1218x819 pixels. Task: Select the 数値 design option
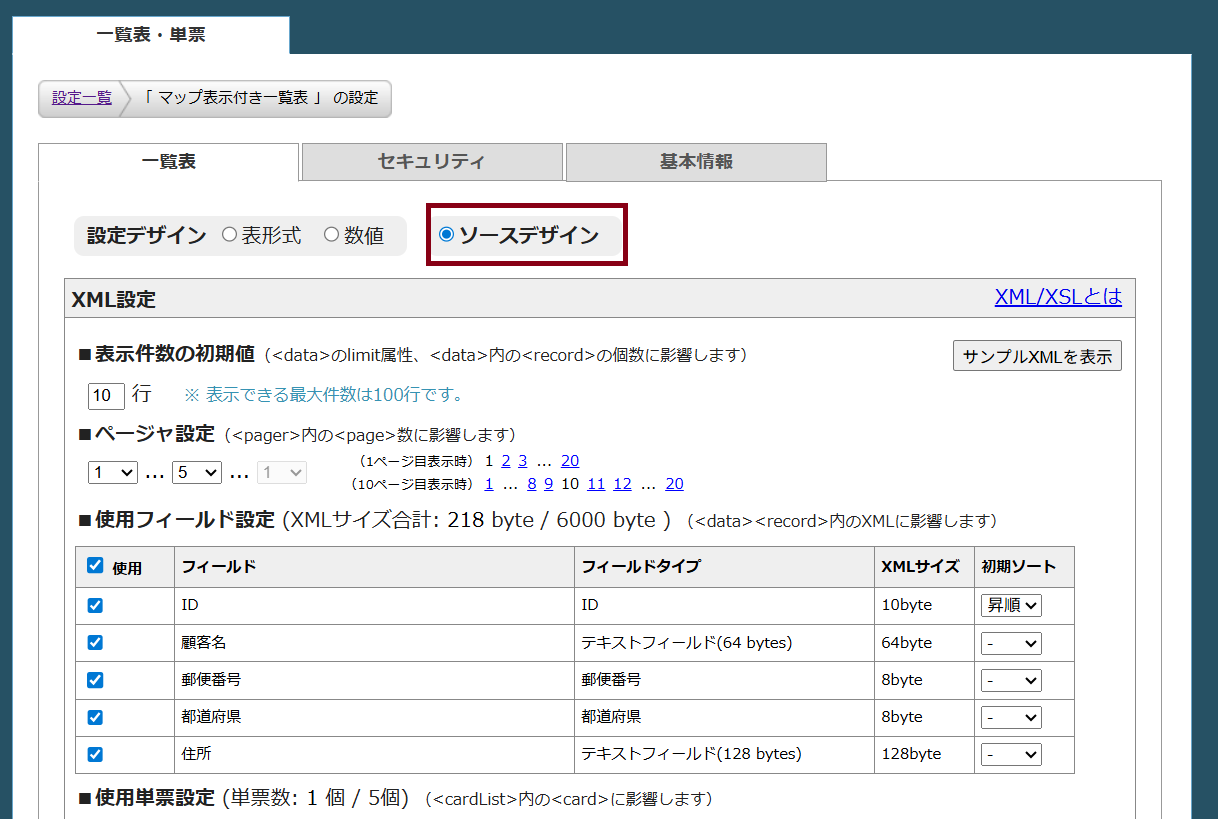tap(332, 235)
